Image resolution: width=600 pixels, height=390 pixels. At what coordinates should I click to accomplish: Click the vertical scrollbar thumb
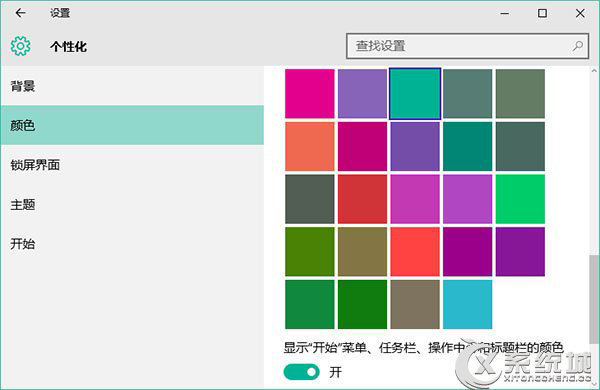pyautogui.click(x=594, y=299)
